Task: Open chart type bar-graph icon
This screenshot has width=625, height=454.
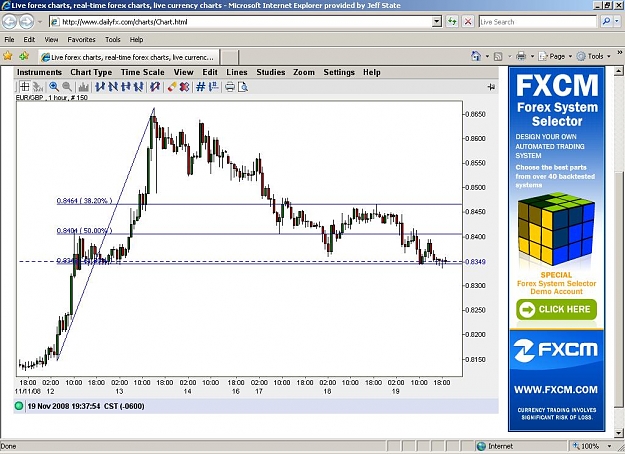Action: 84,86
